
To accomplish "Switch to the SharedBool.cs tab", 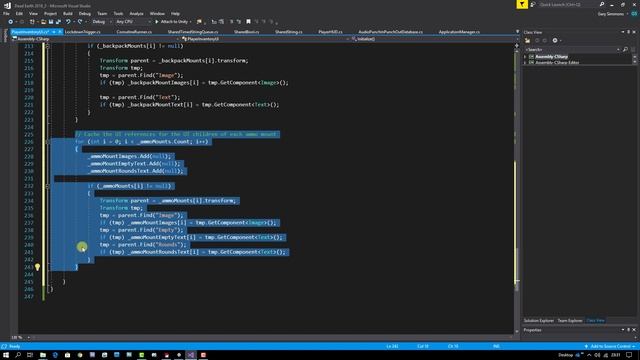I will (x=247, y=32).
